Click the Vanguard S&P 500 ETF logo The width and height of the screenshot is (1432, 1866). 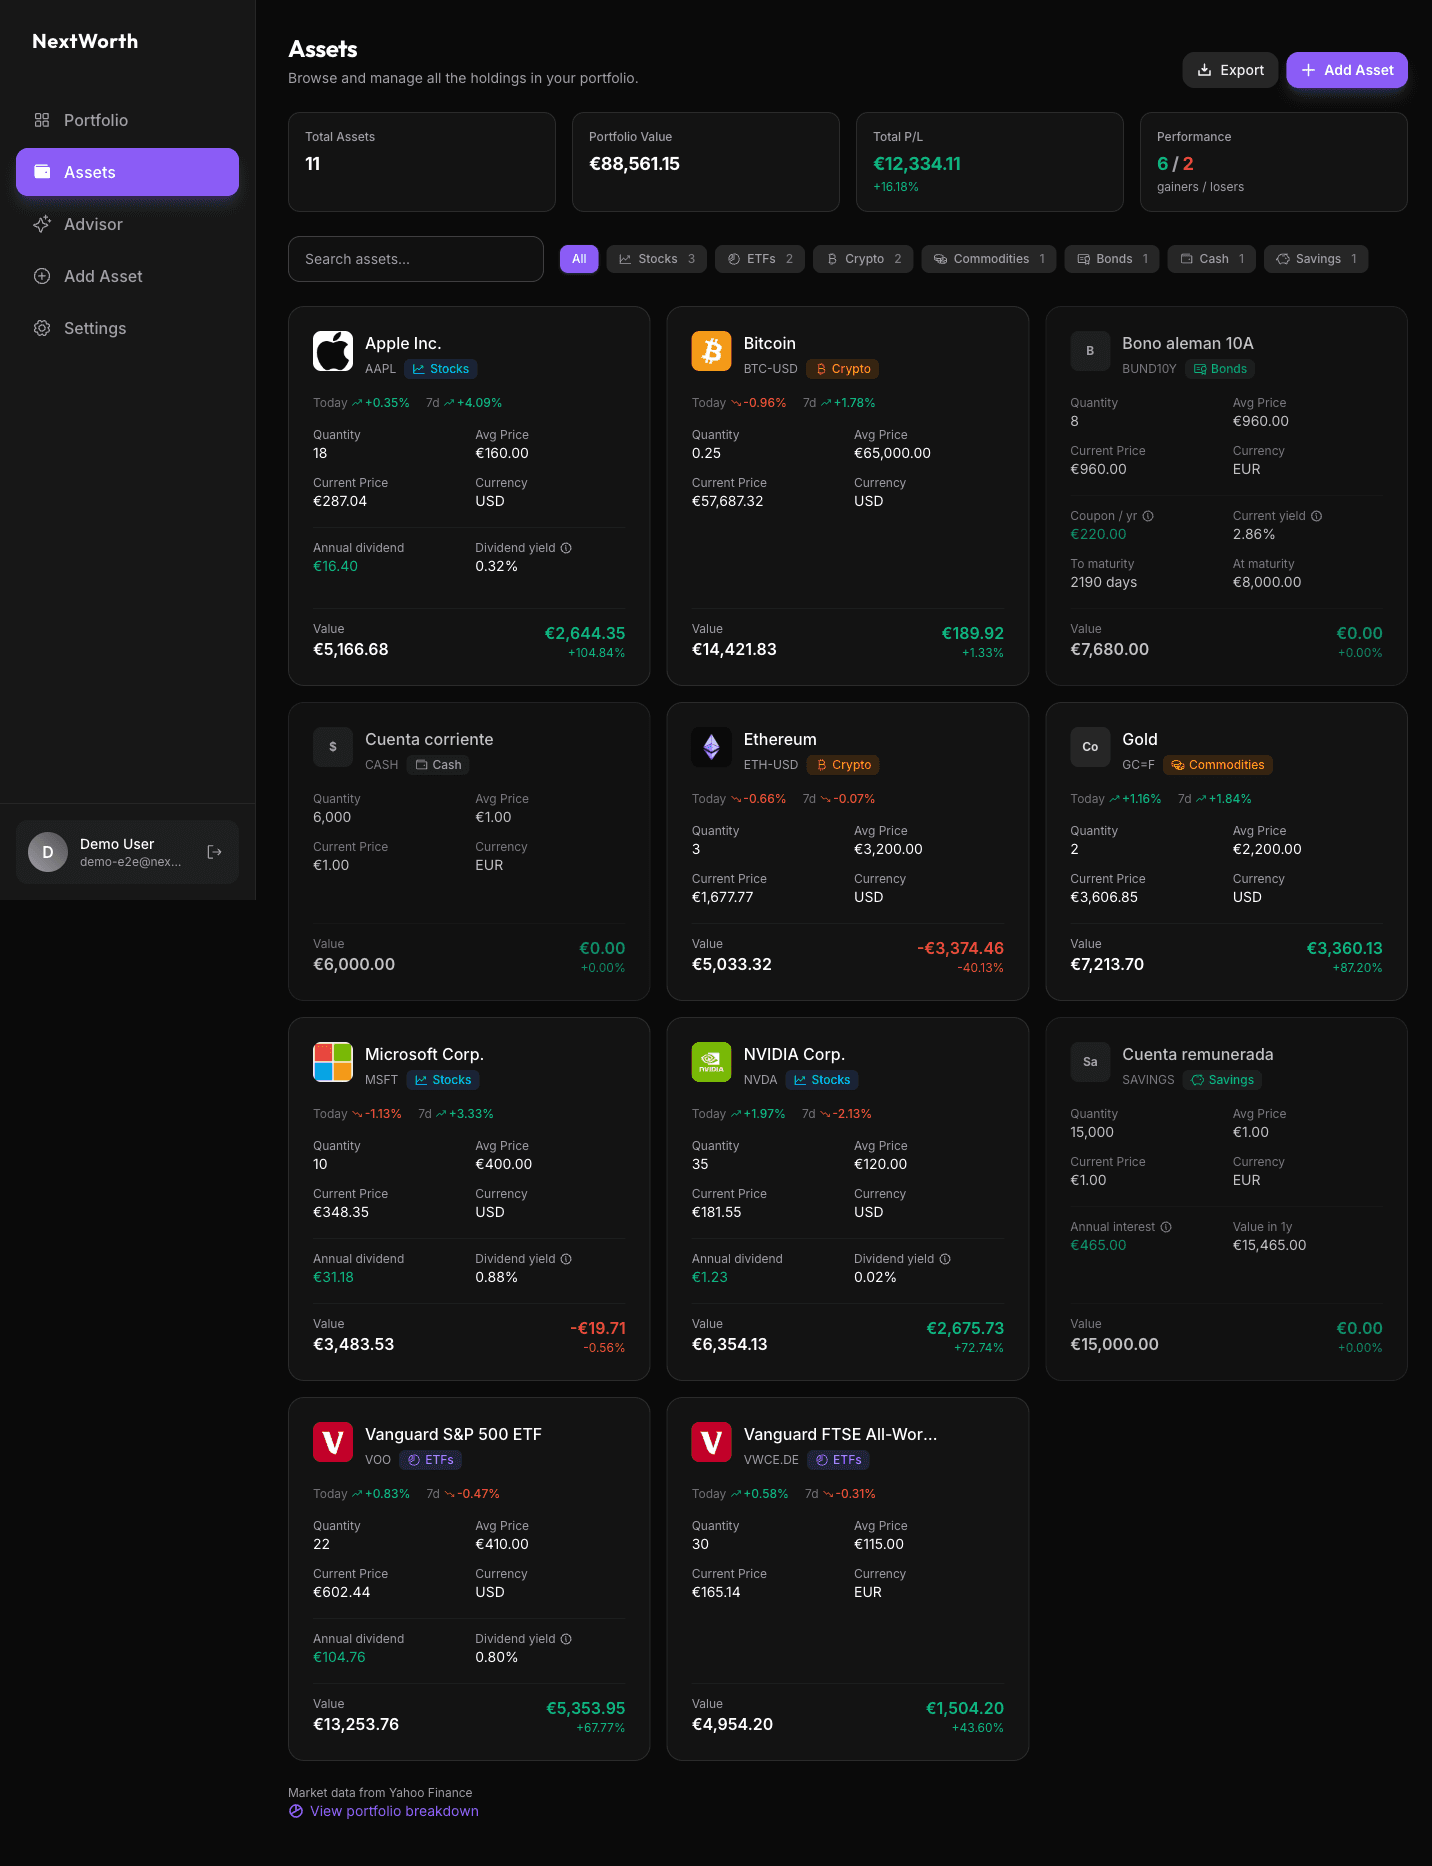(x=333, y=1442)
